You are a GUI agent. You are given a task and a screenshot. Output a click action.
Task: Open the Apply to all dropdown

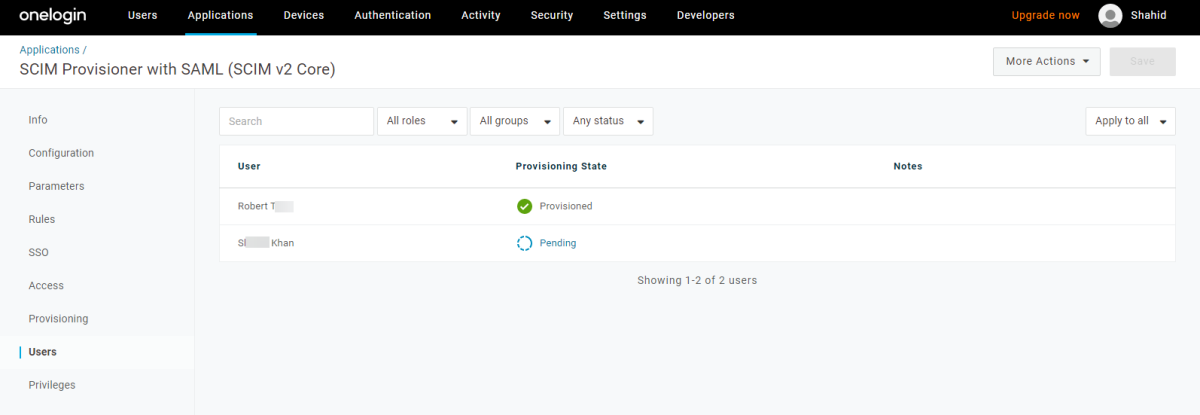1130,121
